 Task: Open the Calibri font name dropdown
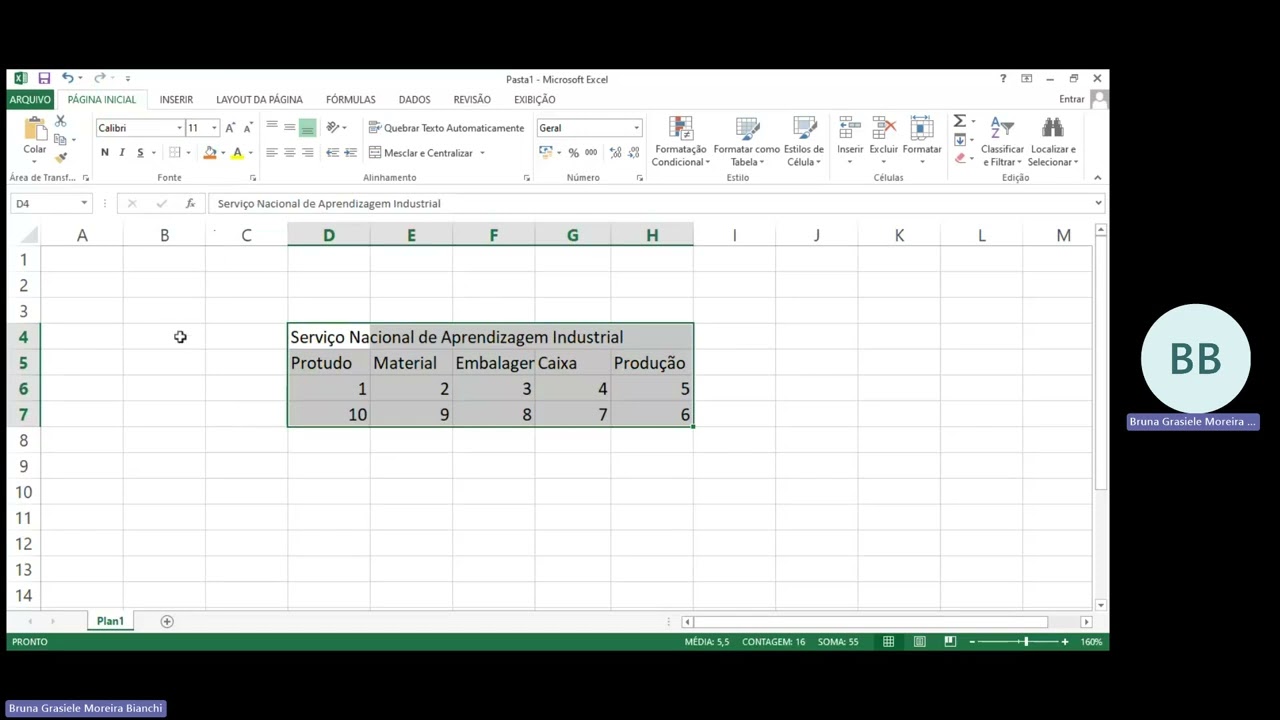pos(179,128)
